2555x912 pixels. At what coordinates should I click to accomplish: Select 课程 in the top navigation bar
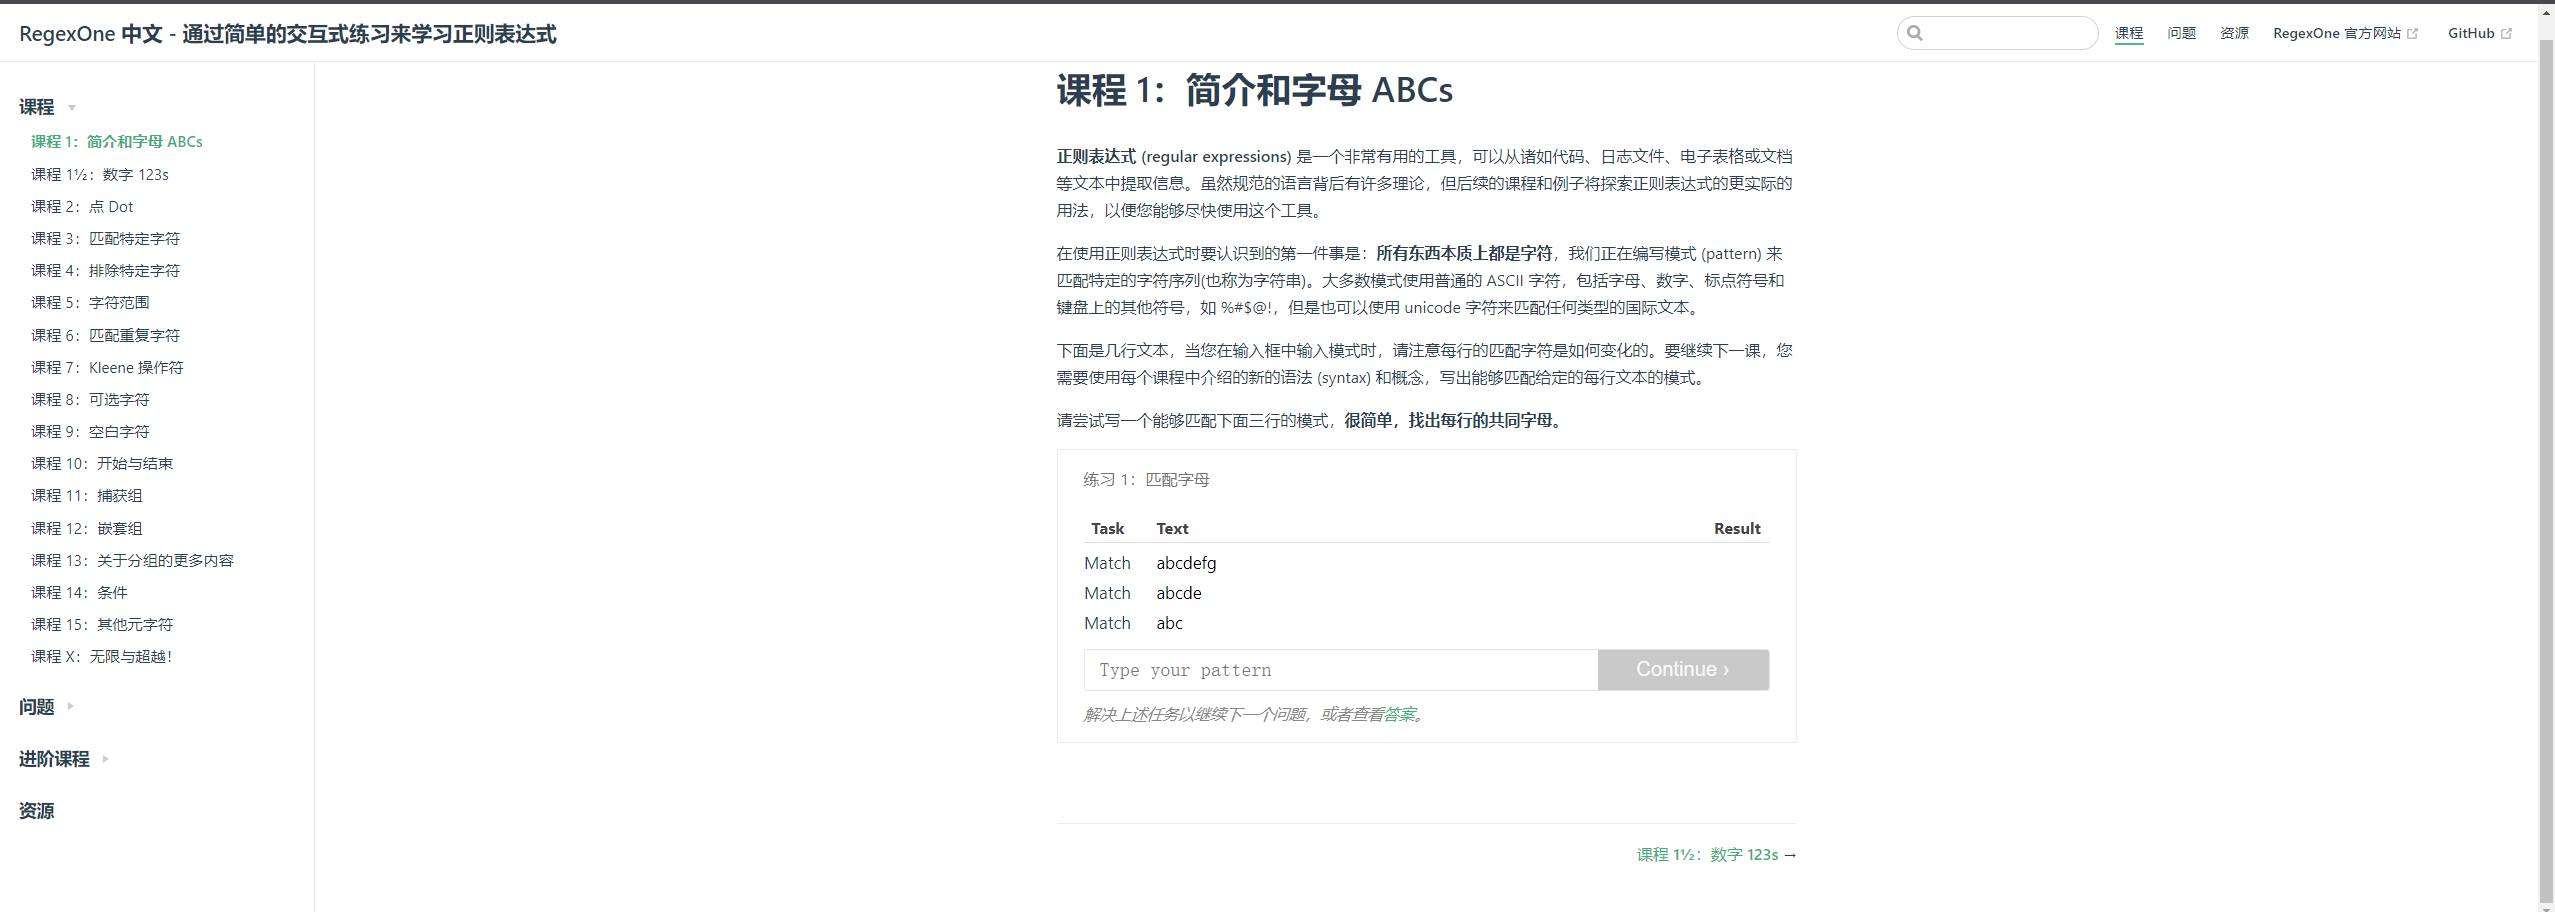(x=2128, y=32)
